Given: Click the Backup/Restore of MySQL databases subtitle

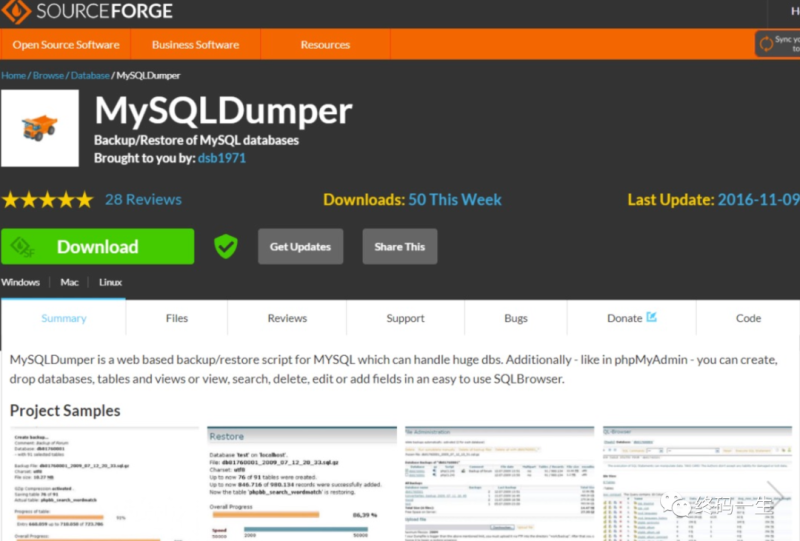Looking at the screenshot, I should coord(196,140).
